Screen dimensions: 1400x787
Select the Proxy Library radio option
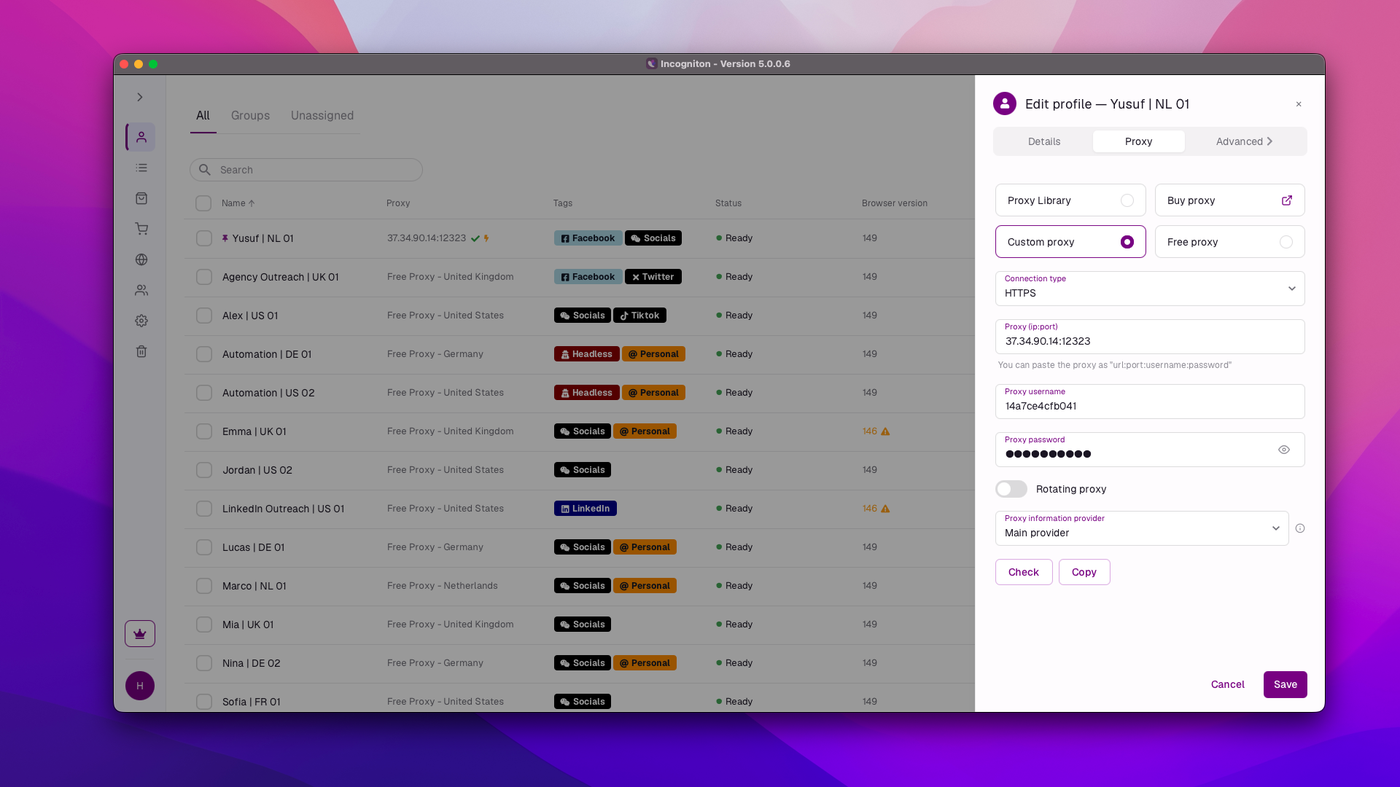pyautogui.click(x=1127, y=200)
